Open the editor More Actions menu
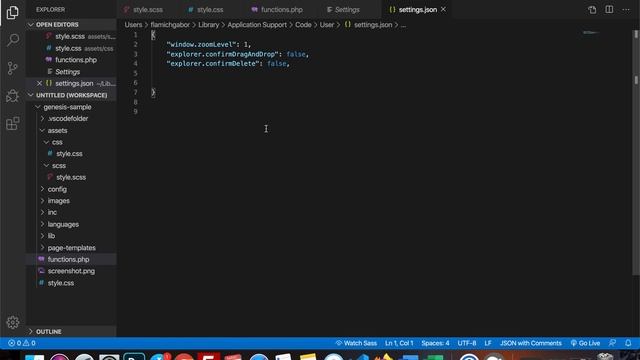640x360 pixels. coord(626,9)
